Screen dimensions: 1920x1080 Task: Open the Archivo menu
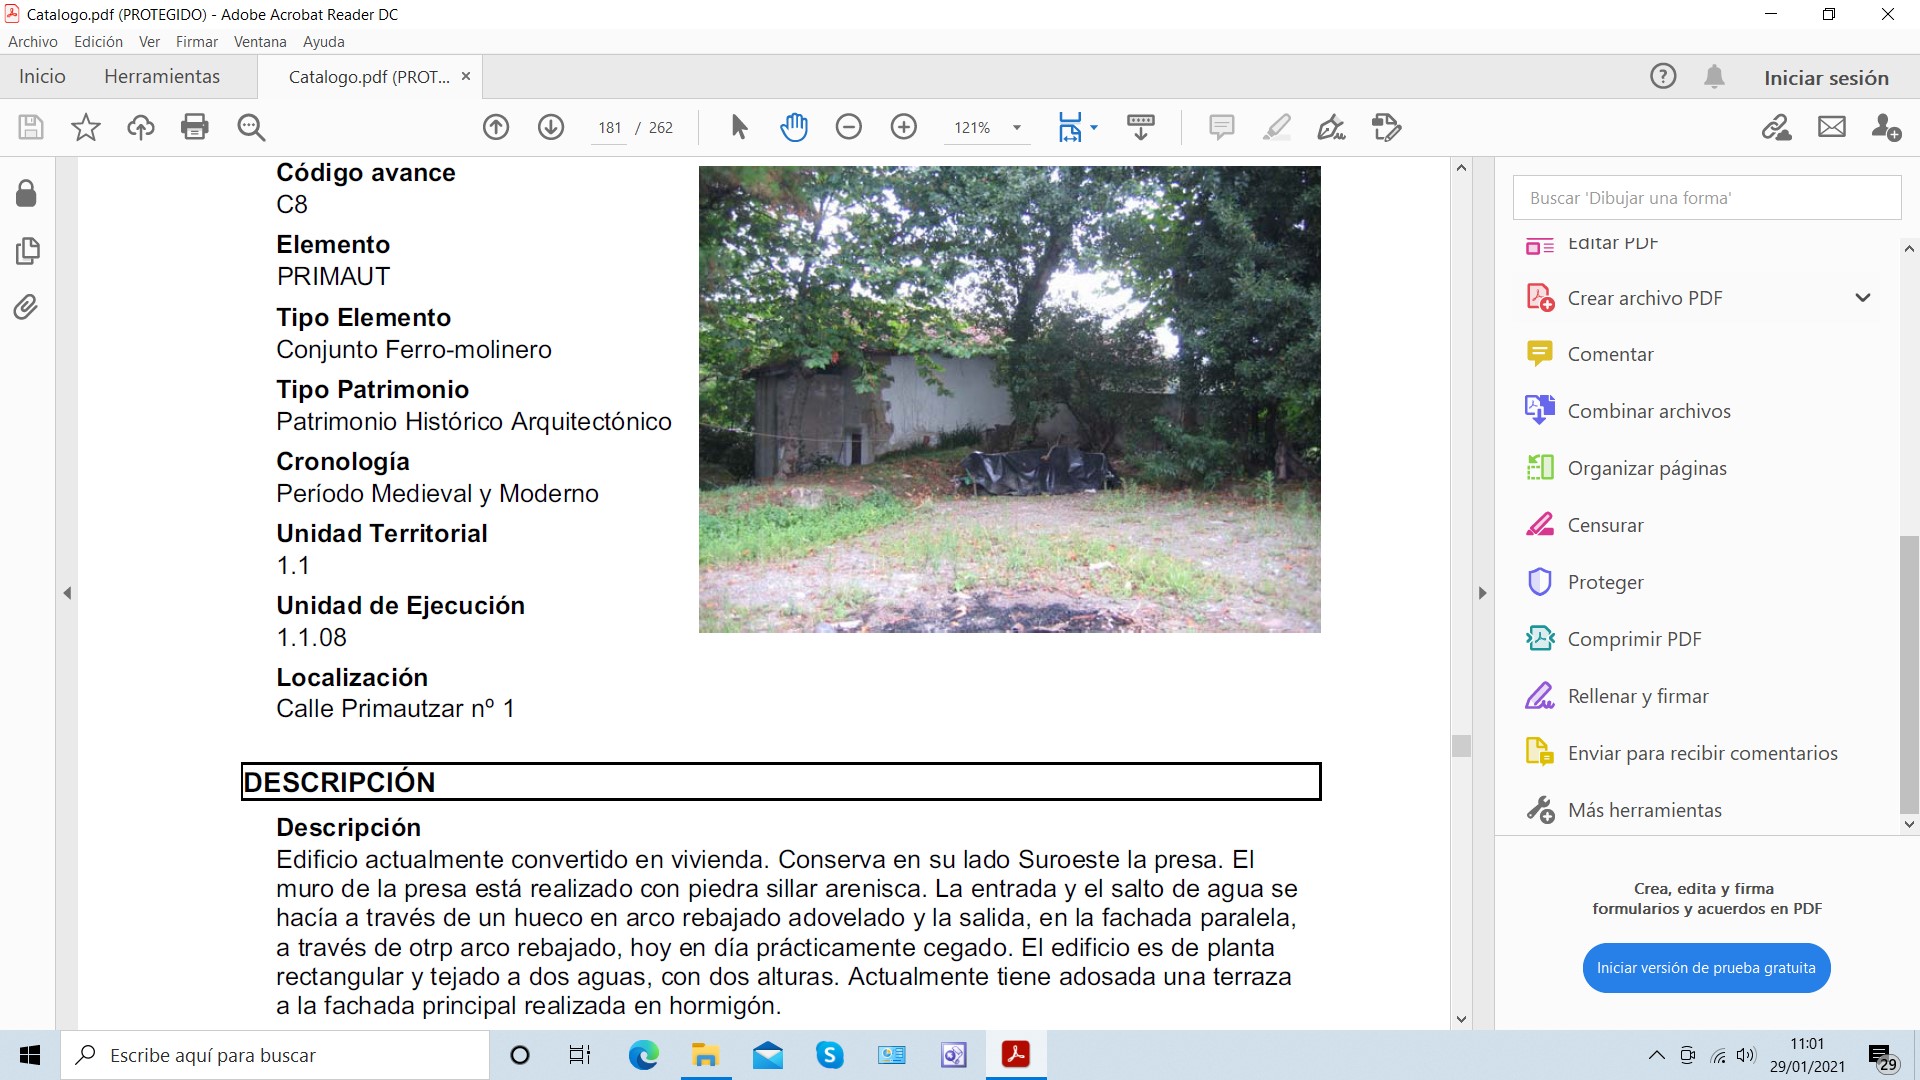[x=33, y=42]
